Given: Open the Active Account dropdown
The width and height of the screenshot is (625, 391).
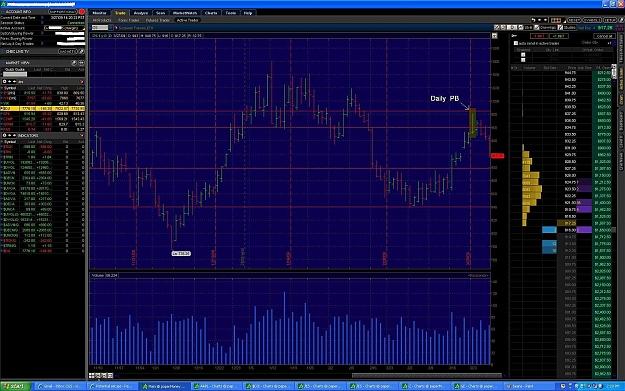Looking at the screenshot, I should [x=65, y=28].
